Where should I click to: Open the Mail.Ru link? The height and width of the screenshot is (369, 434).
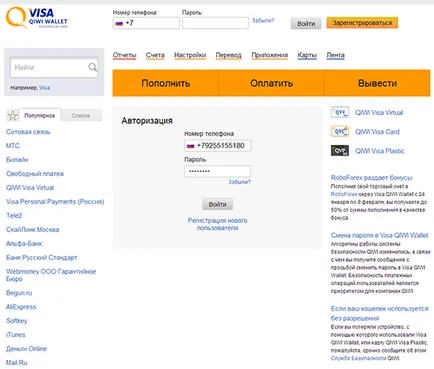16,363
